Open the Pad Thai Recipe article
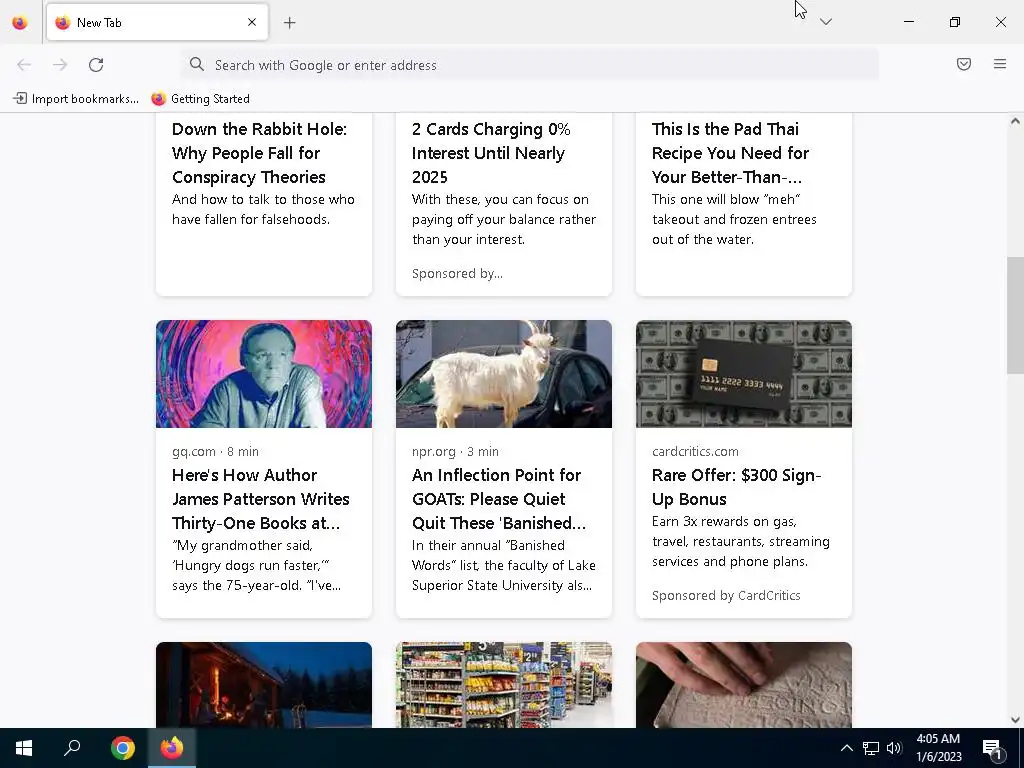The image size is (1024, 768). coord(730,153)
